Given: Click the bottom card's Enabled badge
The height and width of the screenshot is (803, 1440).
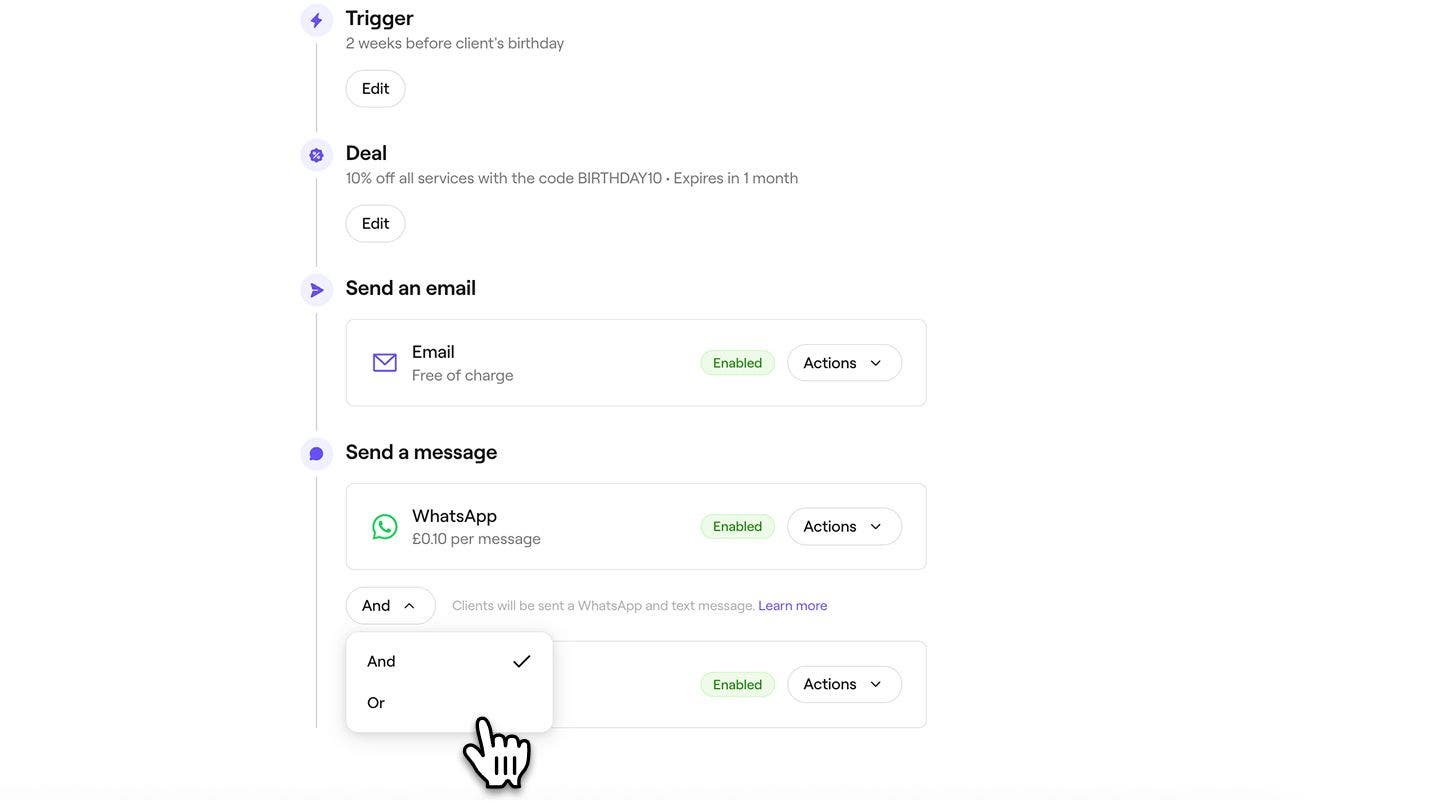Looking at the screenshot, I should tap(738, 685).
